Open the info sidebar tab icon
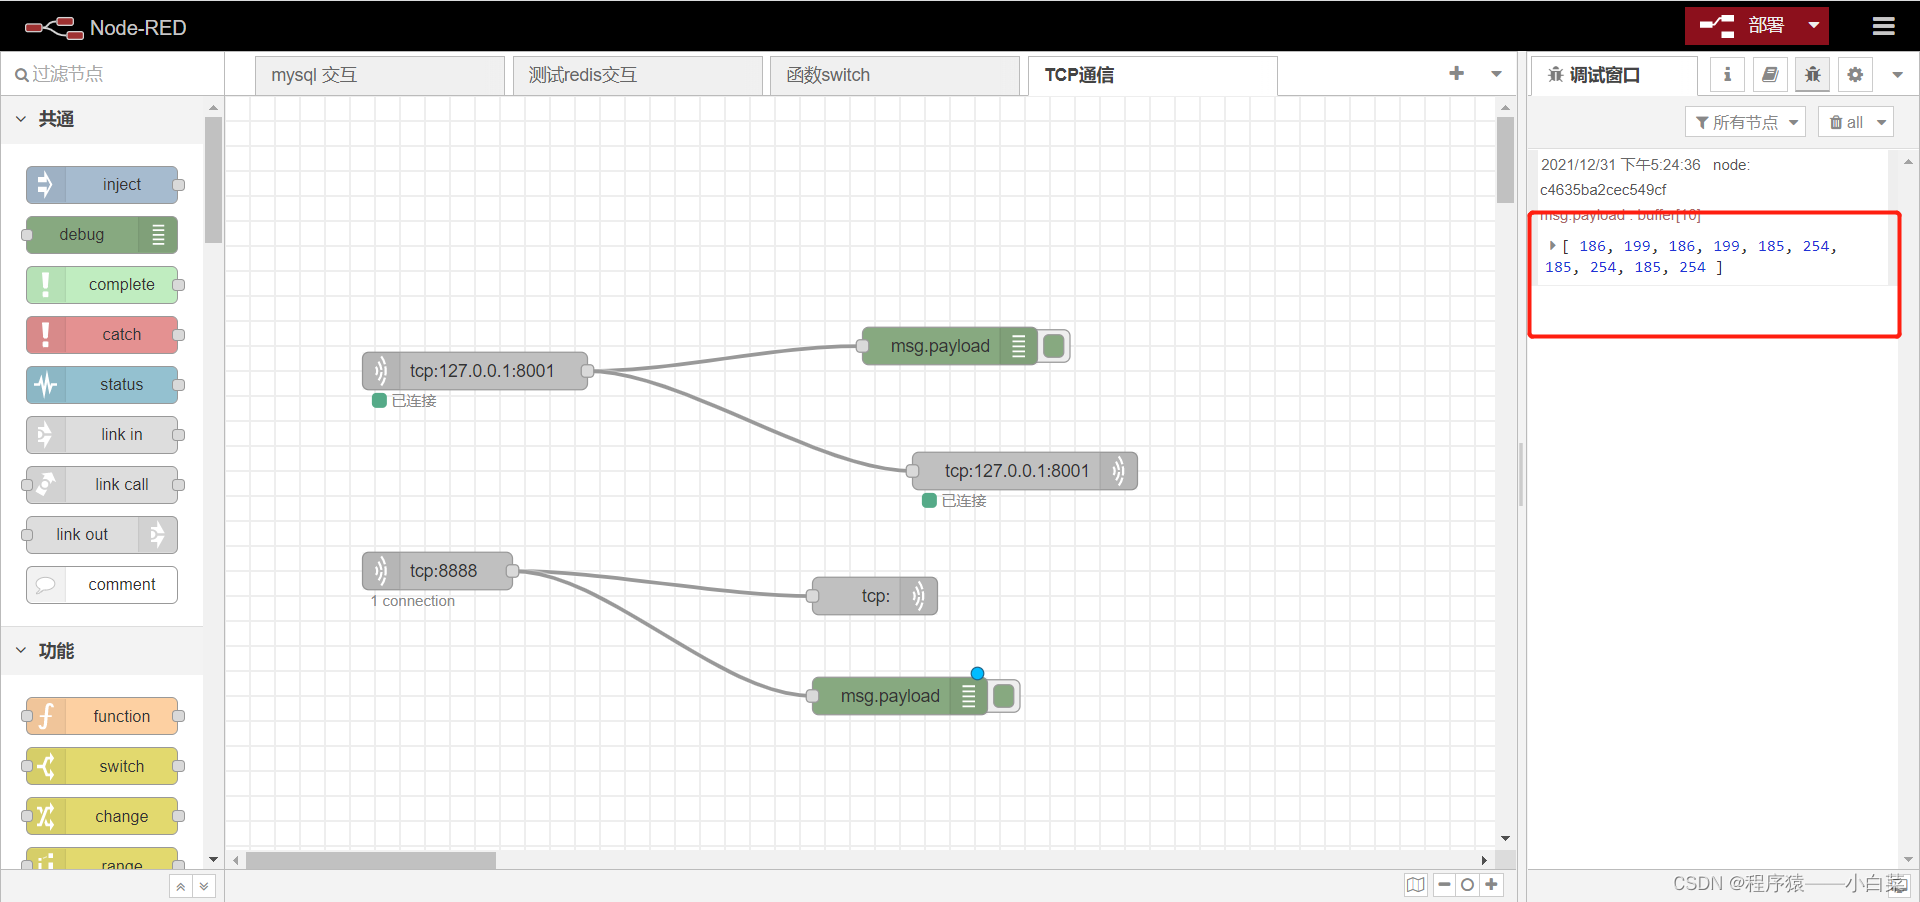1920x902 pixels. click(1727, 75)
